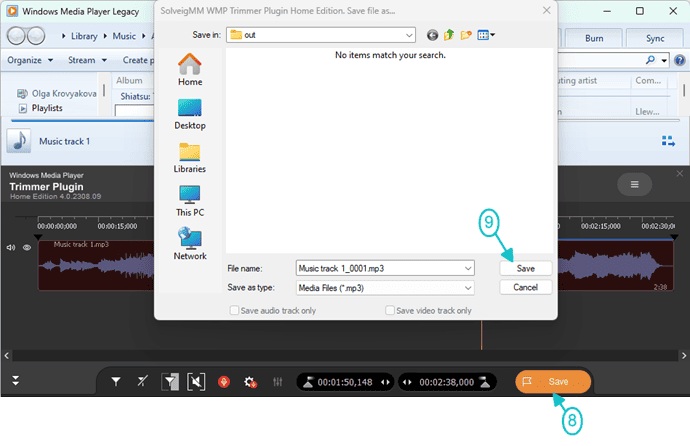Click Save in the file dialog
This screenshot has width=690, height=446.
point(525,268)
